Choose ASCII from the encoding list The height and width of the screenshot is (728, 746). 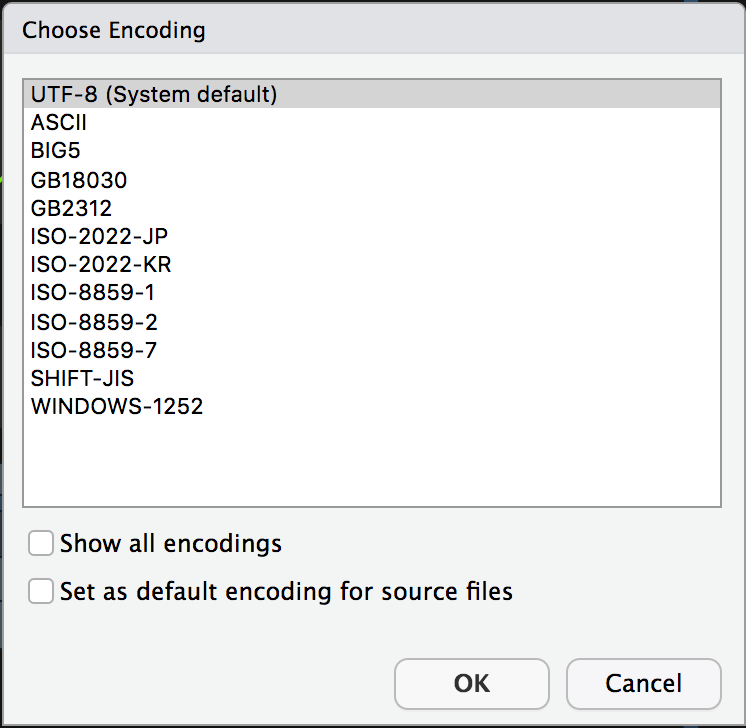(x=59, y=124)
